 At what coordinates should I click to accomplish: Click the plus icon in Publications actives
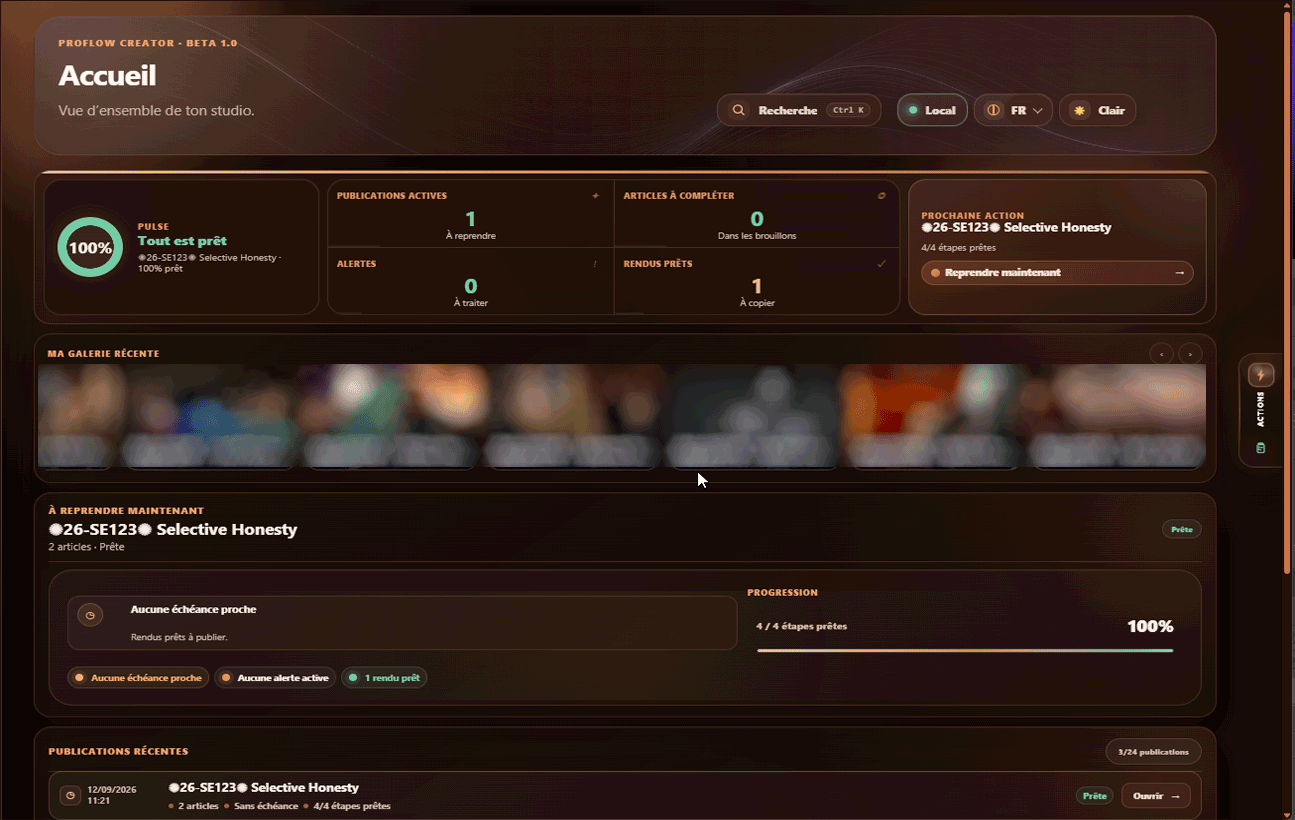point(596,196)
